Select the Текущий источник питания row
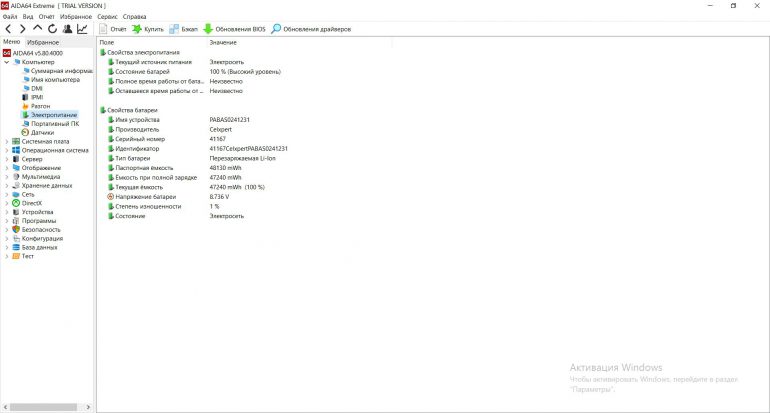 coord(176,62)
